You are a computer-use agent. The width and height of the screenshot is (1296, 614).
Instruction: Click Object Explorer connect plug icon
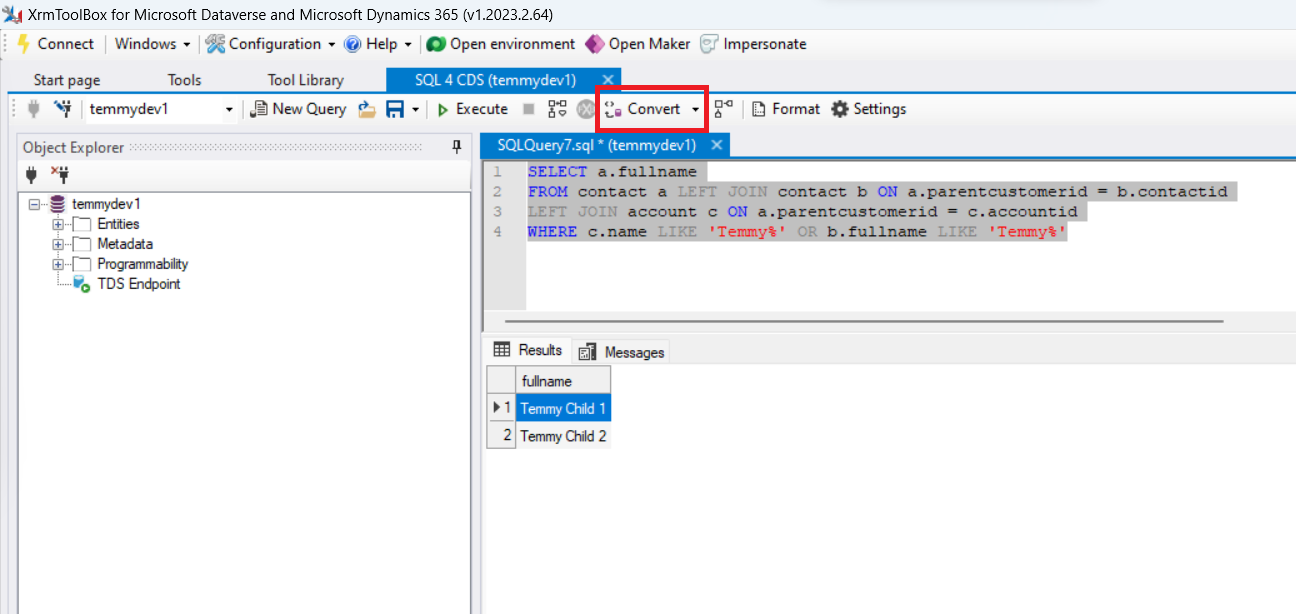31,175
